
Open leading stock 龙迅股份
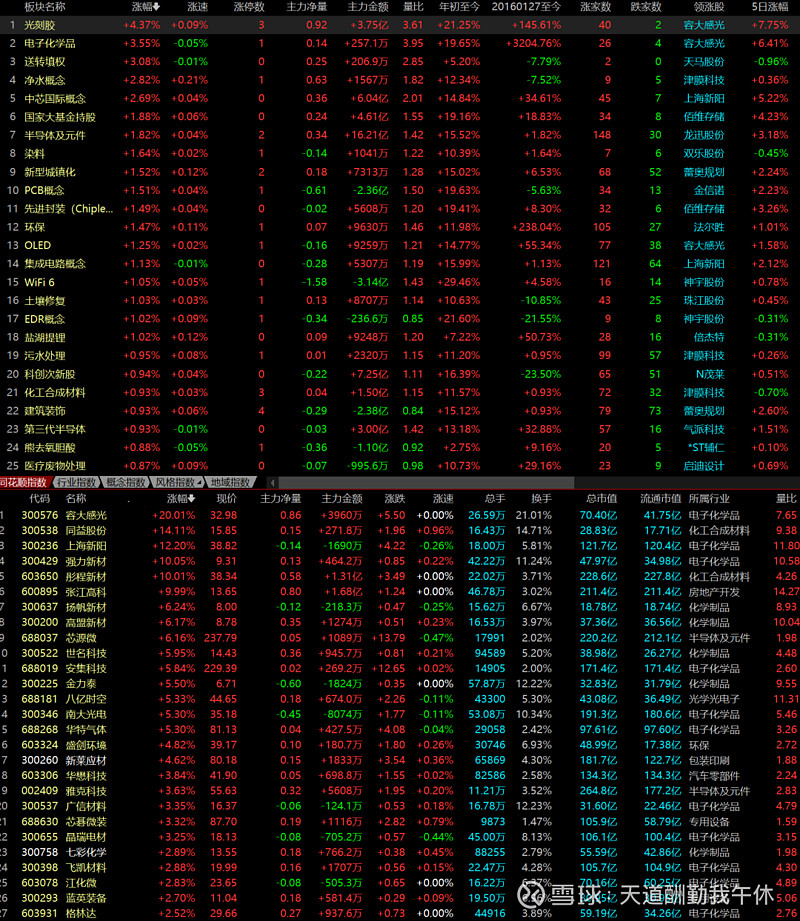(704, 135)
